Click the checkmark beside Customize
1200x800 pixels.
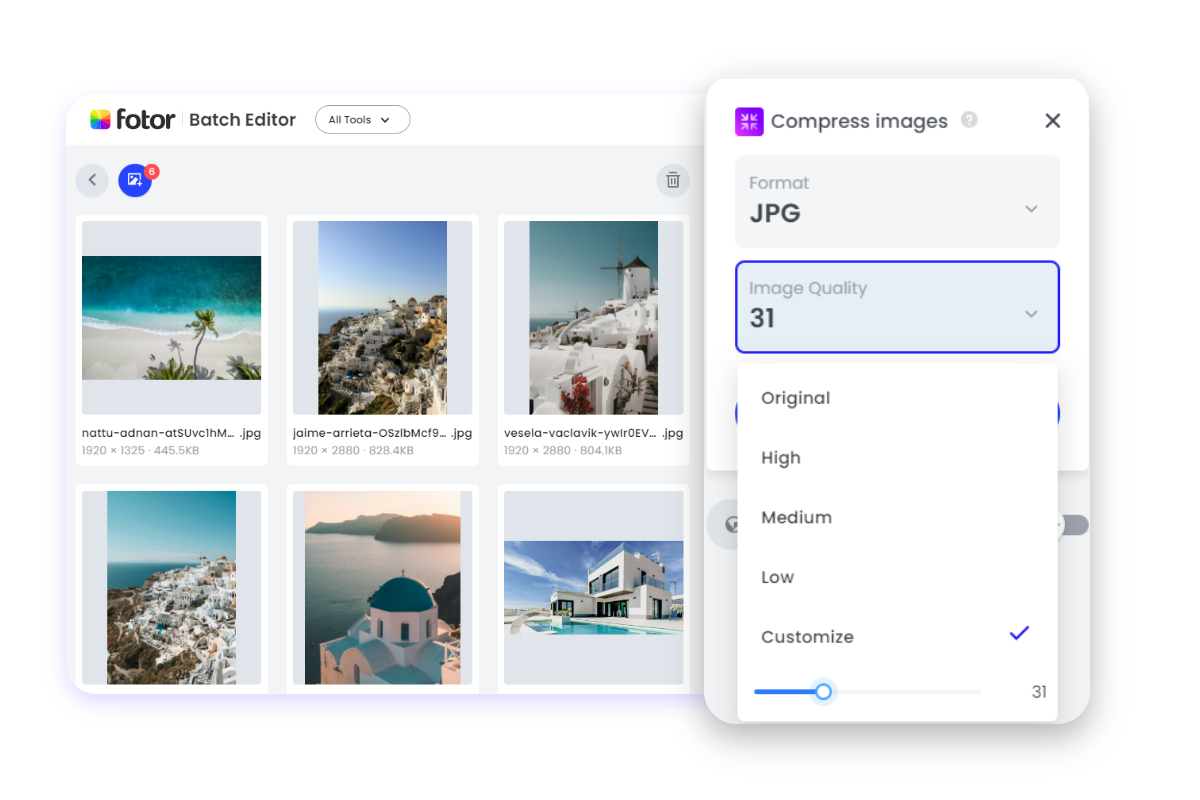(x=1019, y=633)
